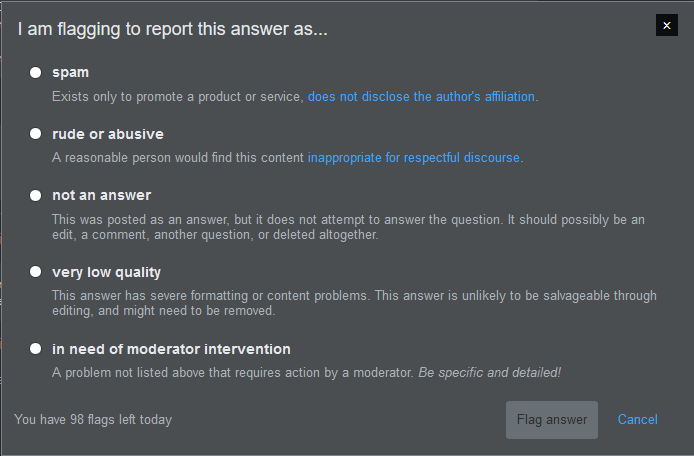Click the Cancel link

pyautogui.click(x=637, y=420)
